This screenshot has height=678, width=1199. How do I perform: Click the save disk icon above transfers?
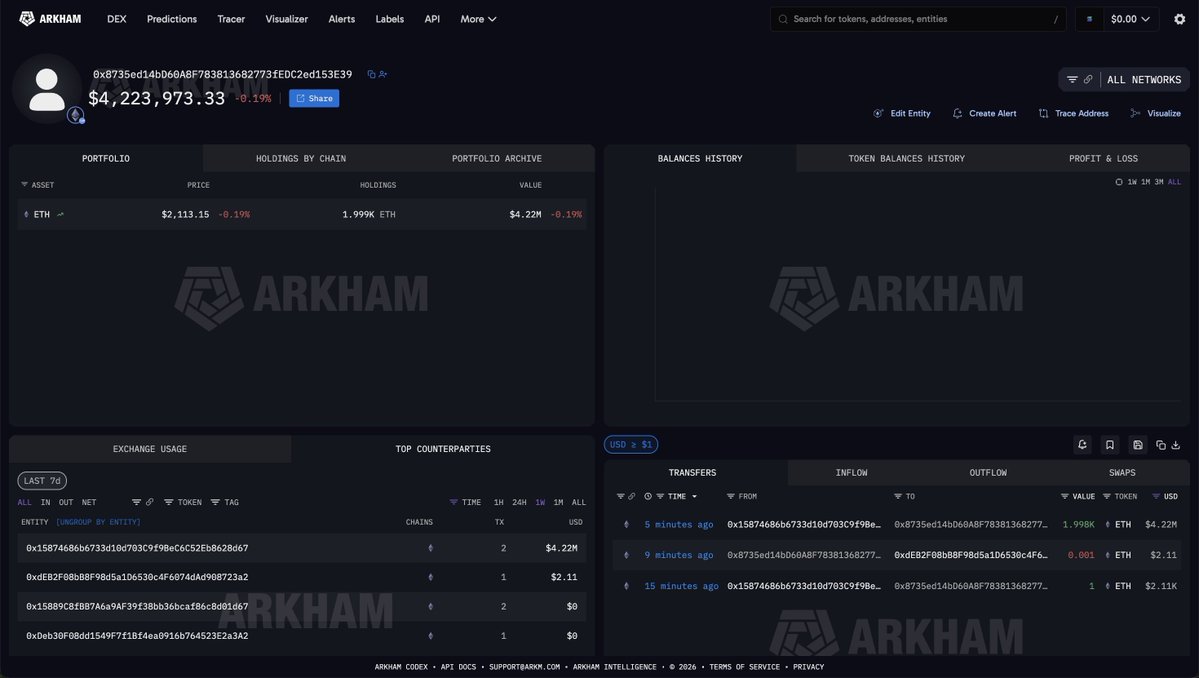coord(1138,444)
